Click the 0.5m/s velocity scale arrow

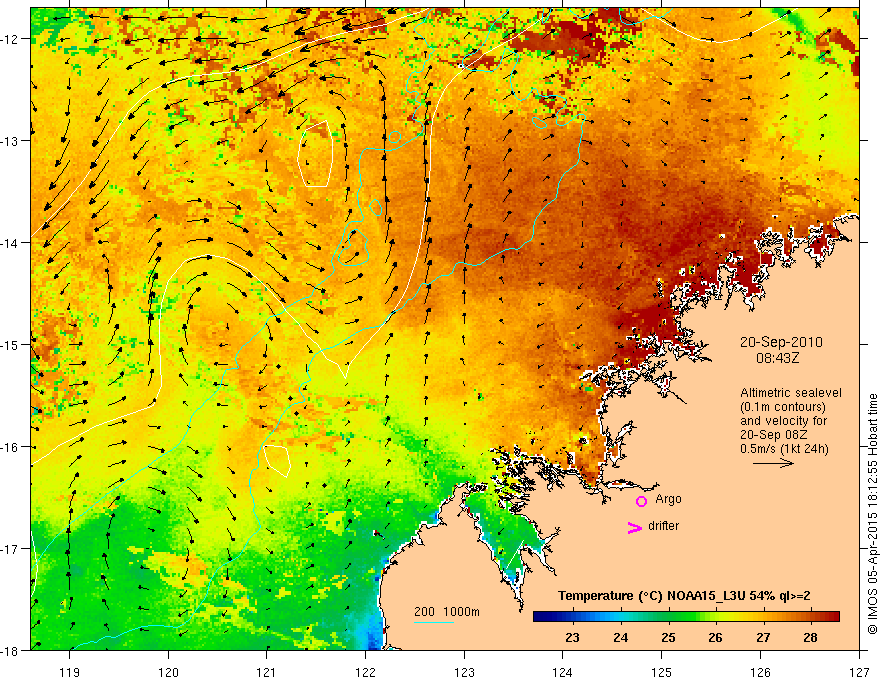[x=773, y=463]
